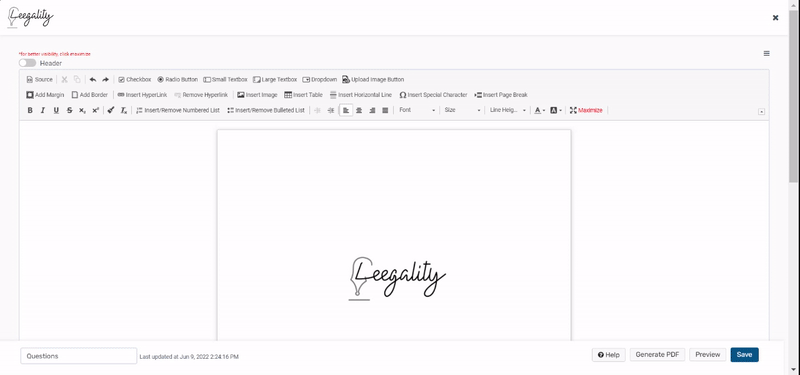Click Add Margin
This screenshot has height=375, width=800.
point(45,95)
